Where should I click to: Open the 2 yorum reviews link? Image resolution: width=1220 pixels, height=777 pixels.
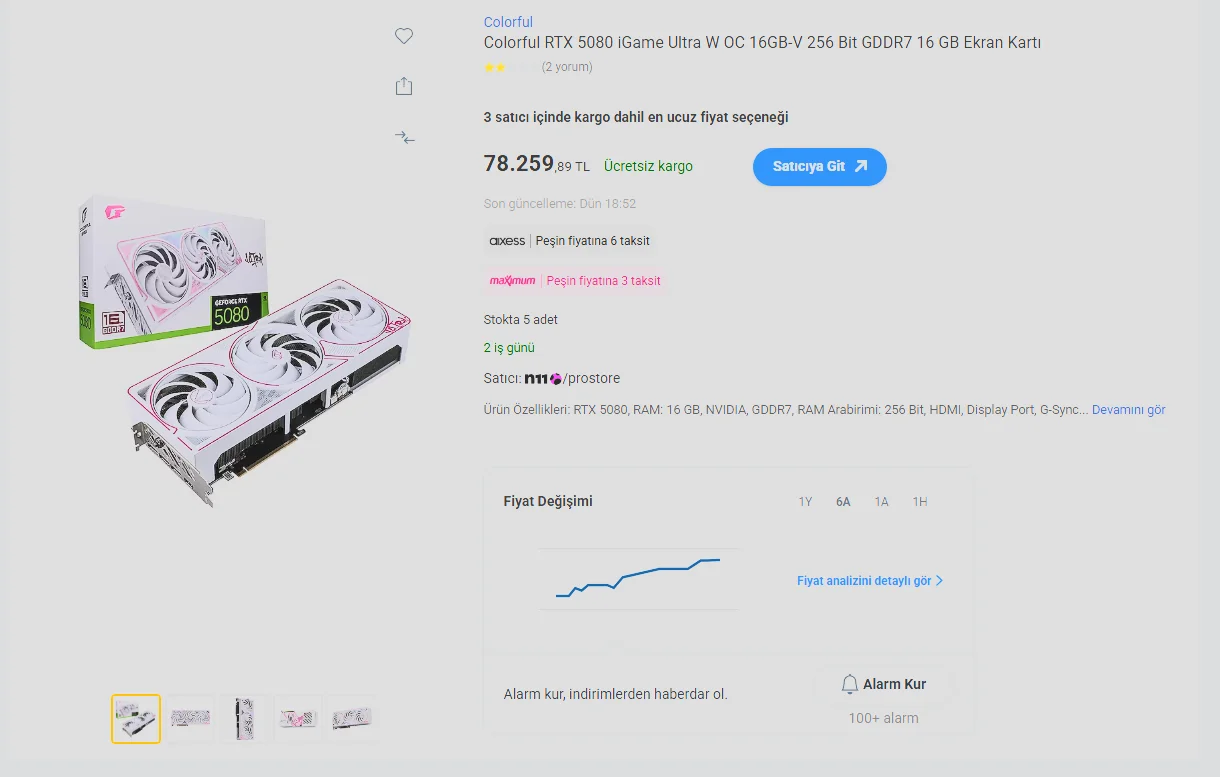pyautogui.click(x=567, y=67)
